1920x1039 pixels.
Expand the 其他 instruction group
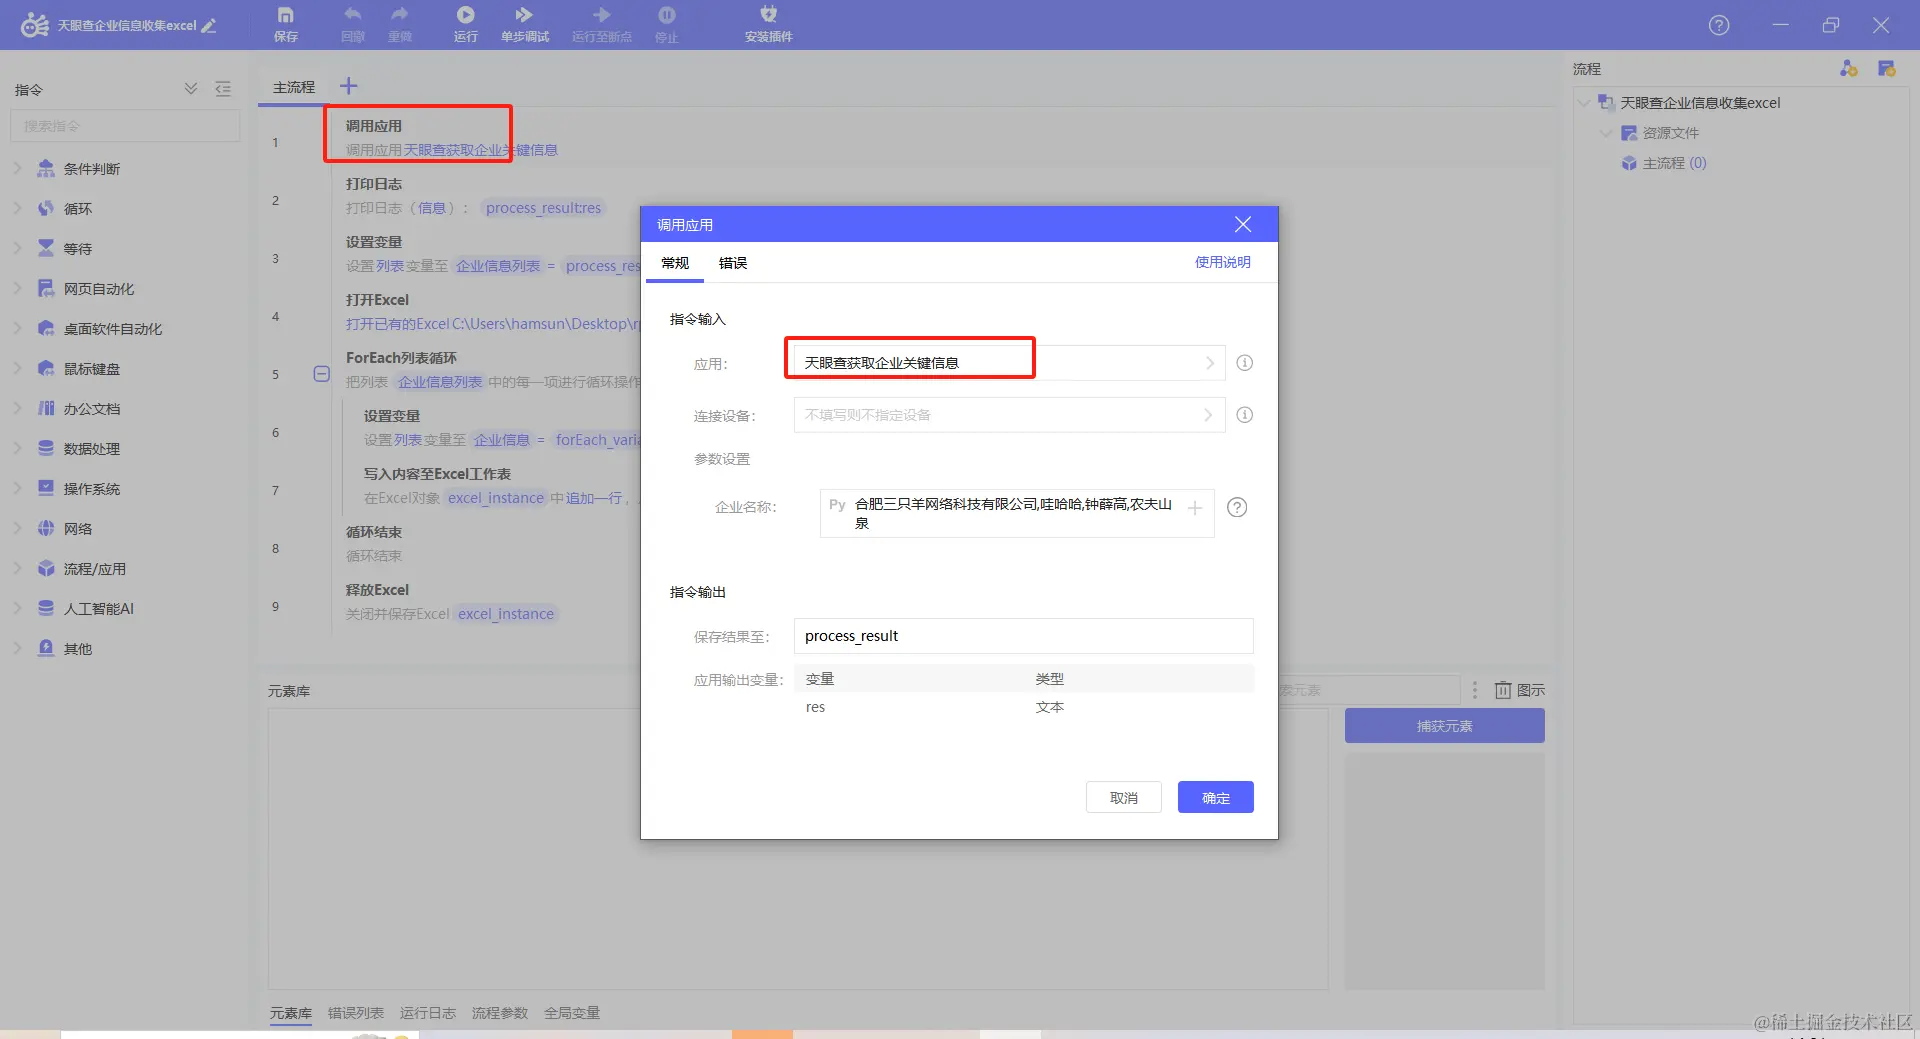[x=17, y=649]
